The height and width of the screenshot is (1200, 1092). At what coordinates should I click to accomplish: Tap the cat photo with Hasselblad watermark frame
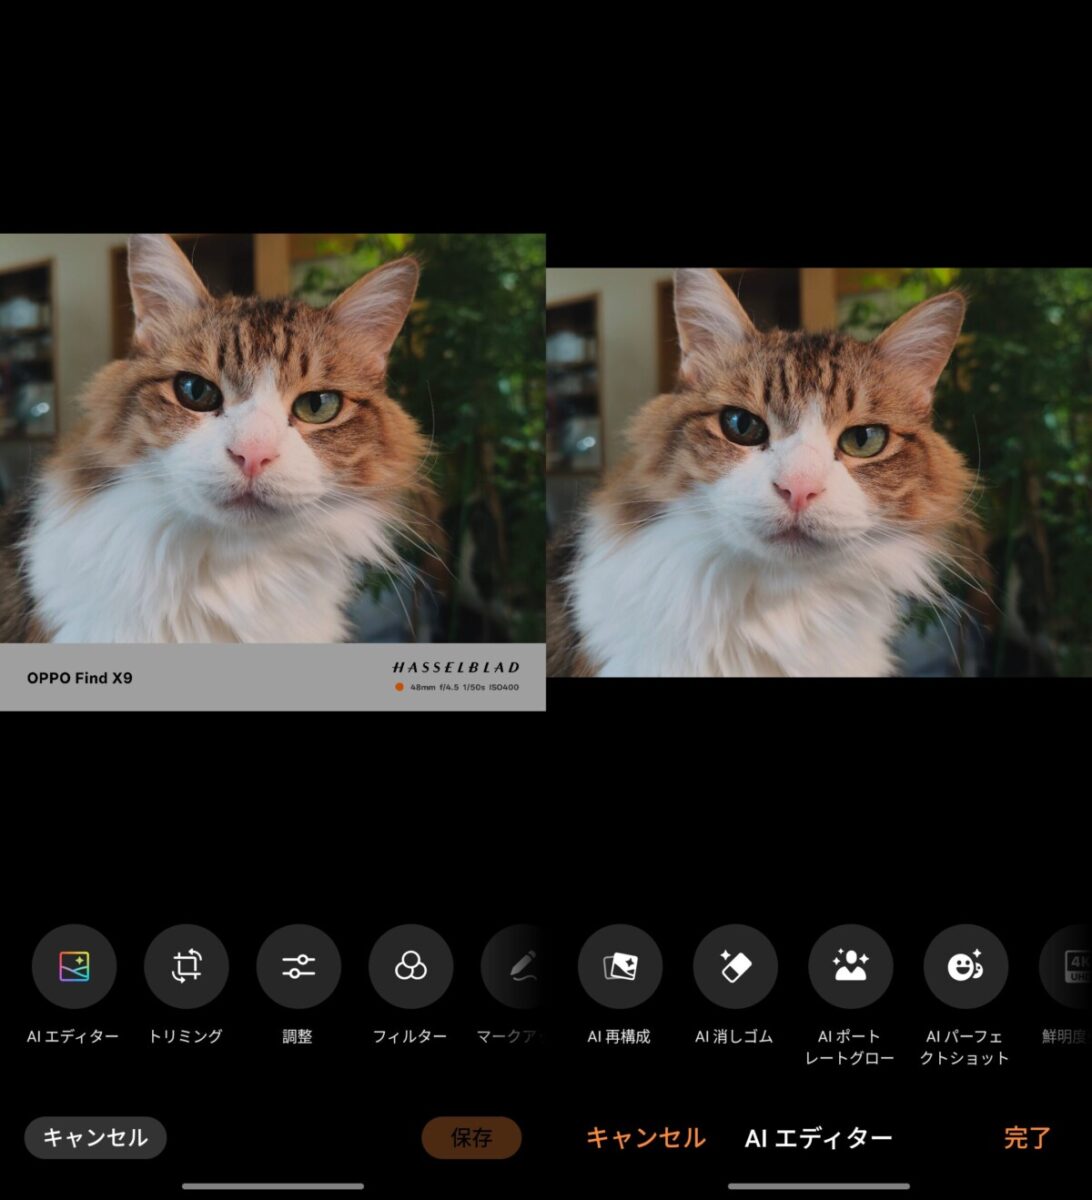272,438
